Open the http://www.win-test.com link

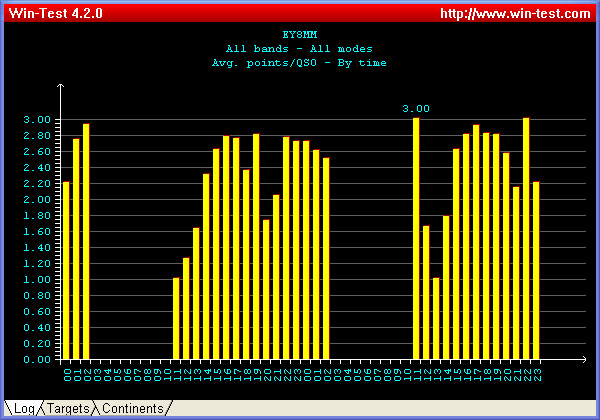tap(515, 14)
